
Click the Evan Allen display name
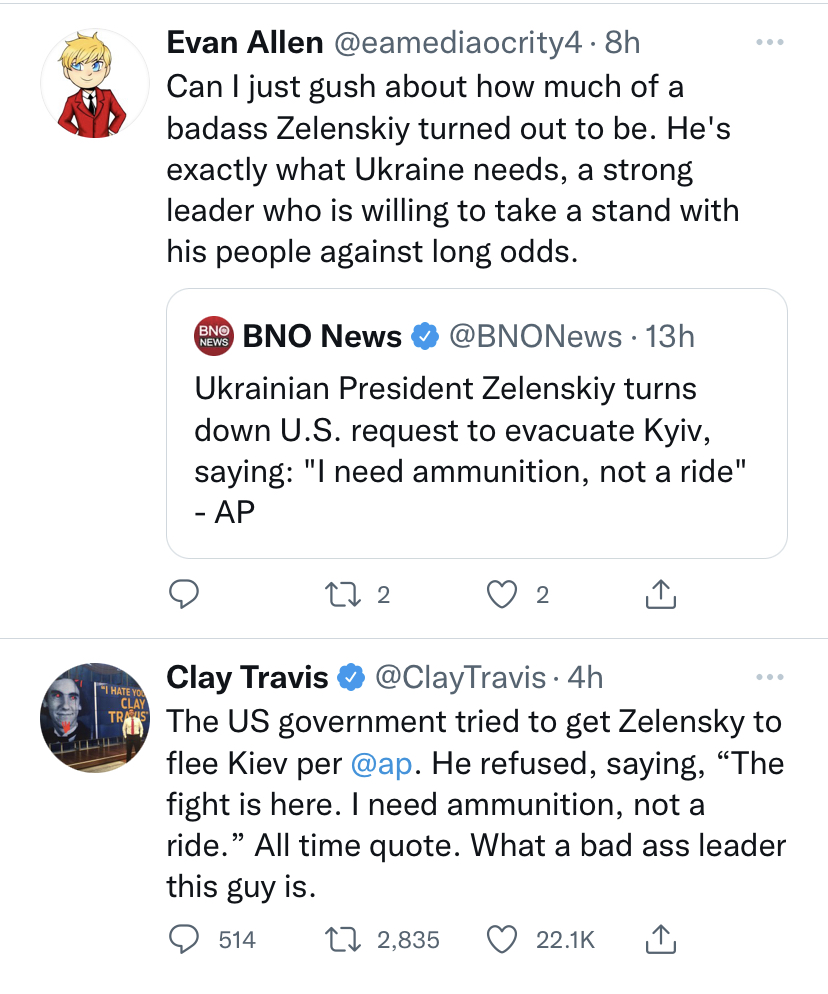pyautogui.click(x=244, y=42)
